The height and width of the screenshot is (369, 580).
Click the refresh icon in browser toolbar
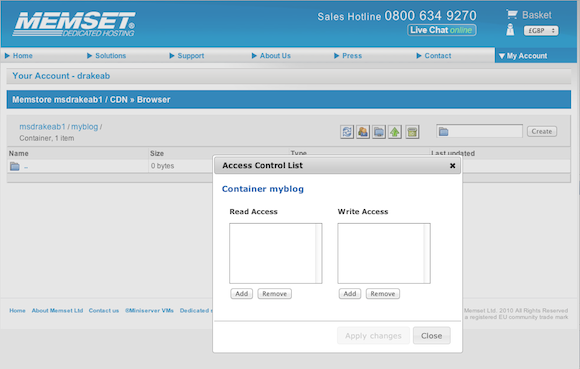coord(347,132)
